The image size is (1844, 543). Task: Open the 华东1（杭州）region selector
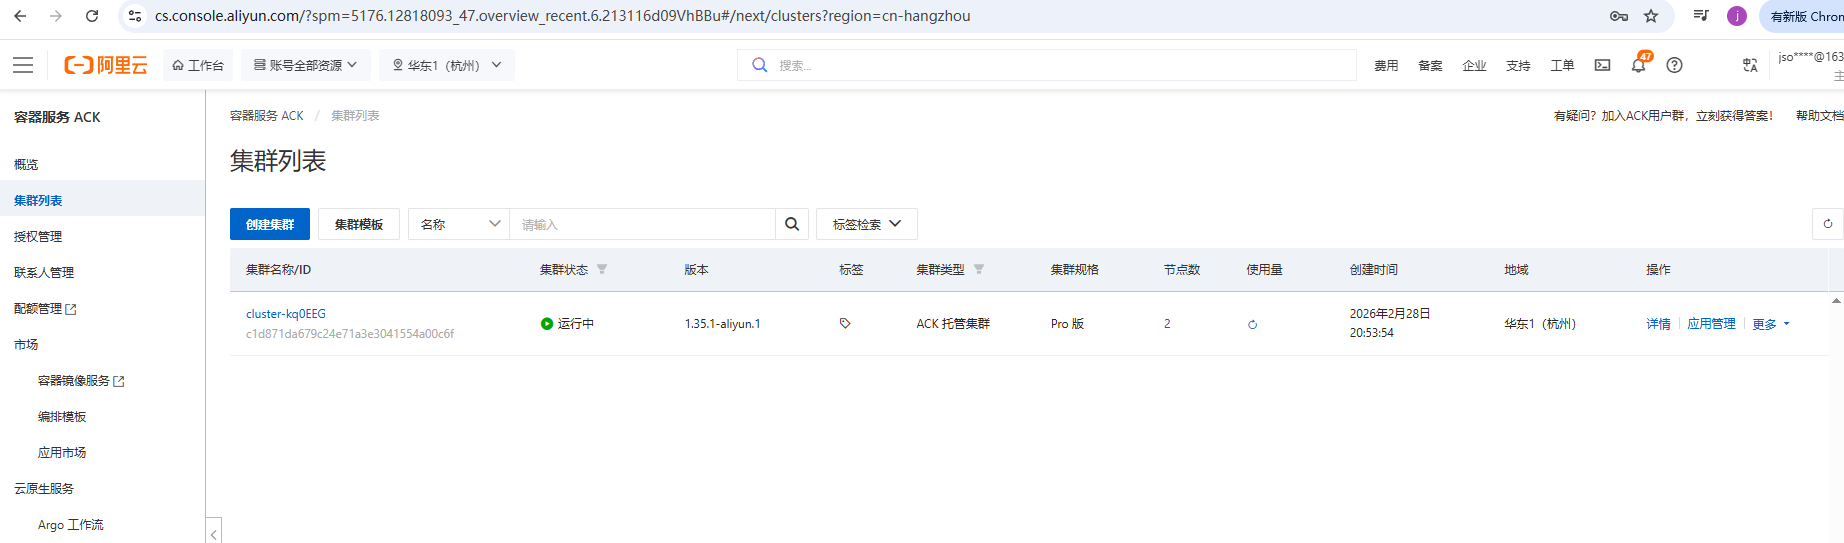447,65
